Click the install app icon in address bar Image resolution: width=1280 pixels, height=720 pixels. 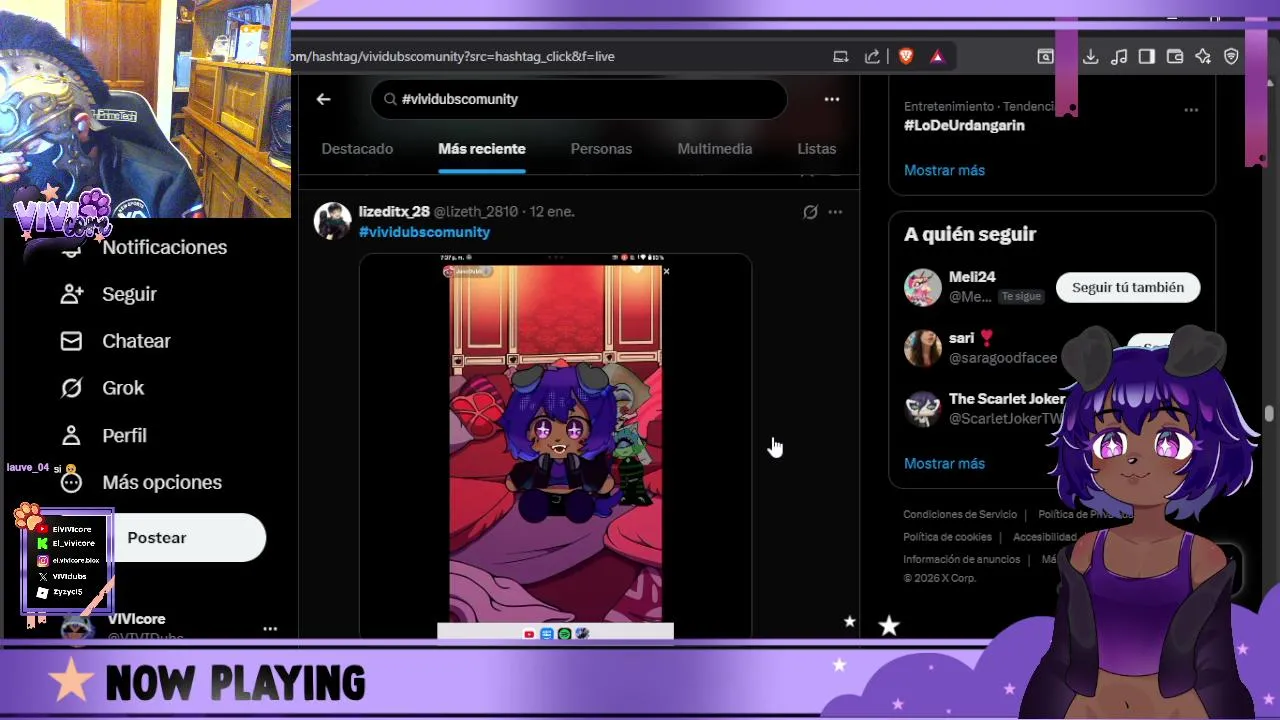(841, 57)
